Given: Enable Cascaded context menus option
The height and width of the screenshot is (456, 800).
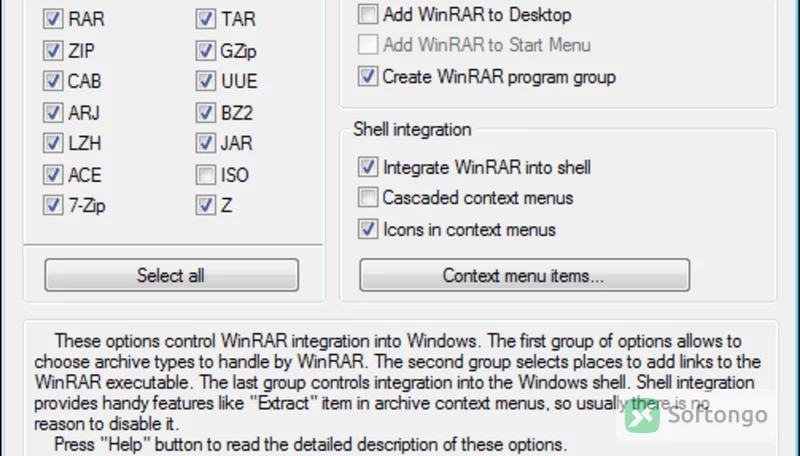Looking at the screenshot, I should tap(368, 198).
